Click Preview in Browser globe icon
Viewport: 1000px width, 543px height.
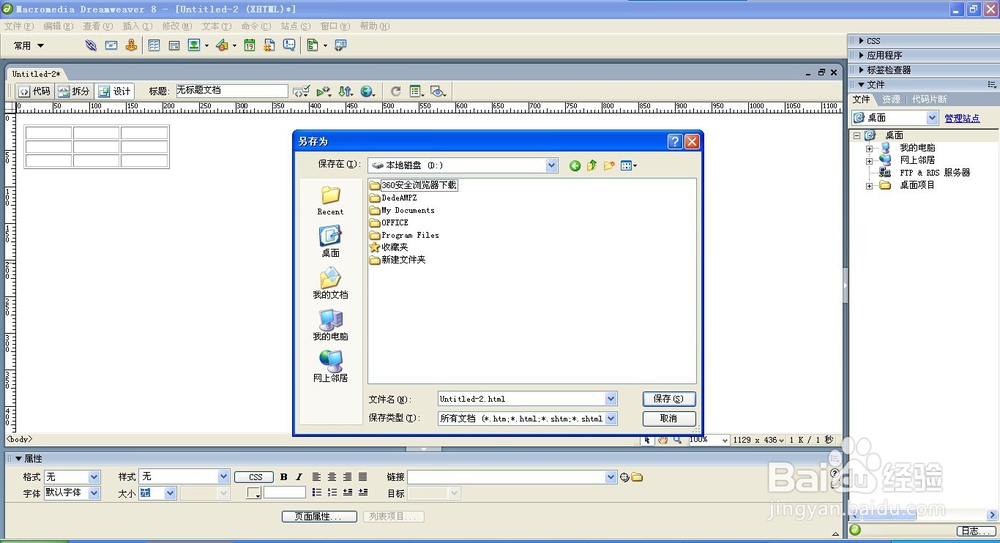(x=367, y=92)
